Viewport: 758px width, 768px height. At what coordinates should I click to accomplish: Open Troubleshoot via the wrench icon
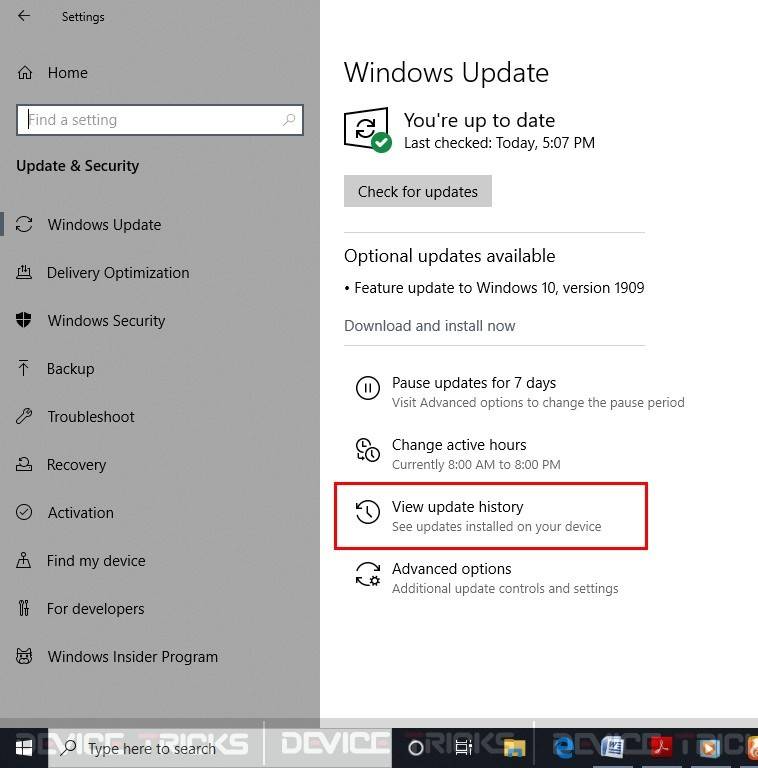coord(24,416)
